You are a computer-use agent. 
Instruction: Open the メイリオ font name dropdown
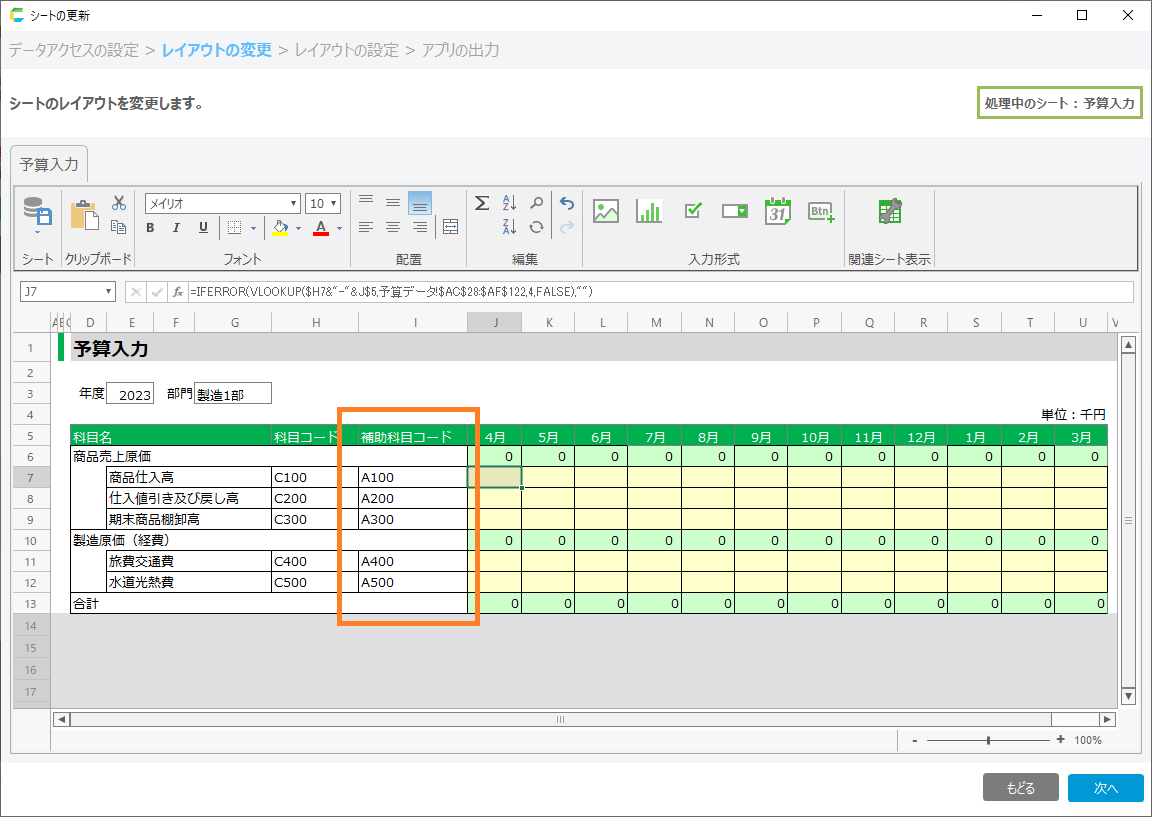[x=294, y=204]
